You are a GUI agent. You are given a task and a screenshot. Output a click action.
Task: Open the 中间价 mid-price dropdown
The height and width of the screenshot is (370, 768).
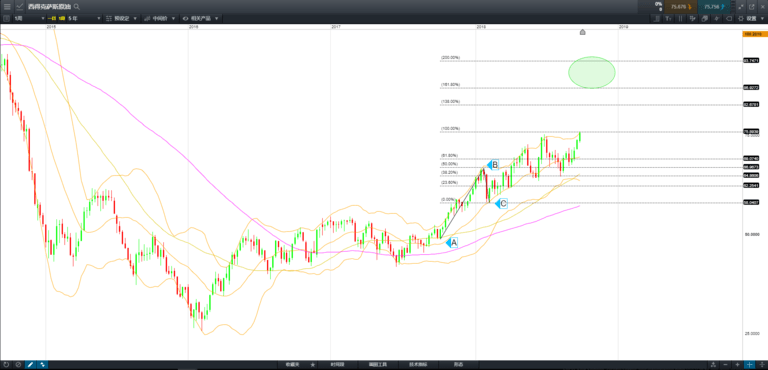(x=160, y=18)
